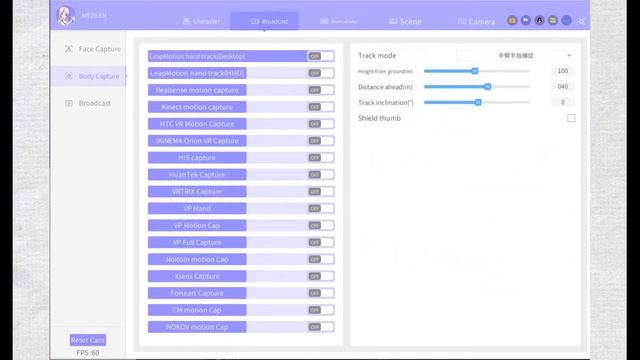Toggle the HIS capture switch
Viewport: 640px width, 360px height.
pos(321,158)
